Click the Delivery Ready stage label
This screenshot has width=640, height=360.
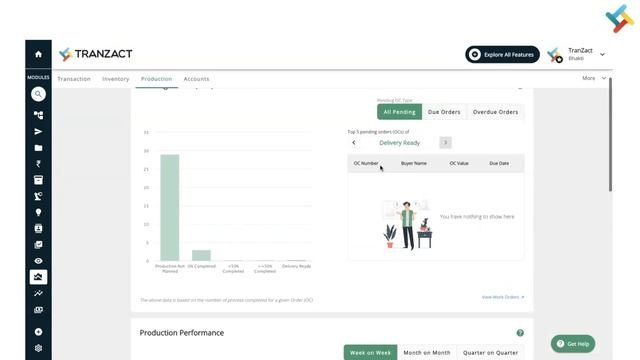[400, 142]
